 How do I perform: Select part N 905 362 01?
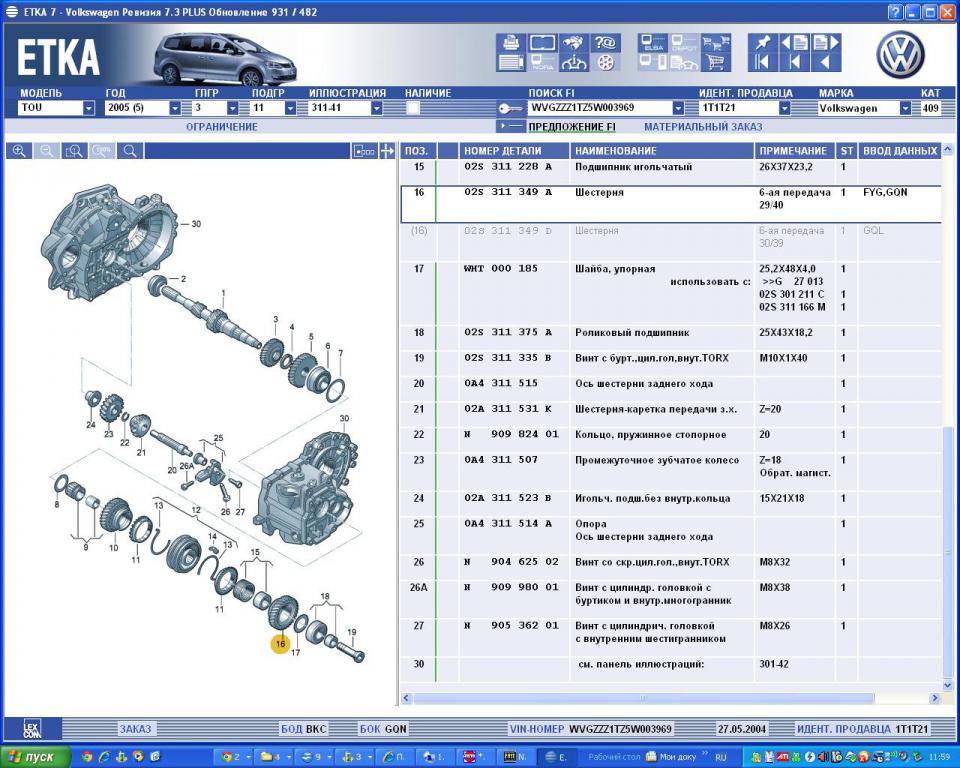(x=511, y=625)
